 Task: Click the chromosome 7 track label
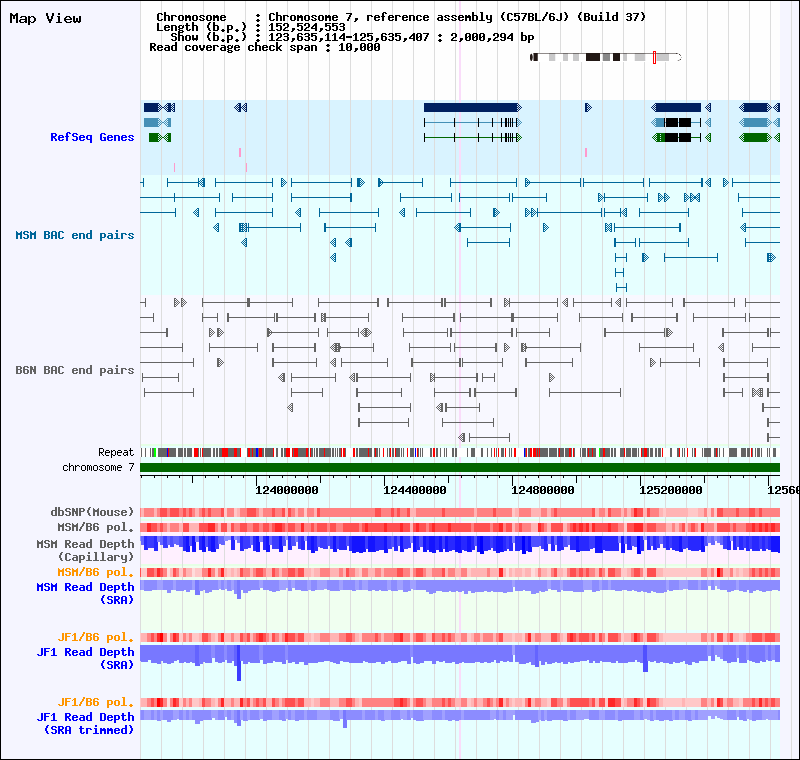[x=98, y=467]
